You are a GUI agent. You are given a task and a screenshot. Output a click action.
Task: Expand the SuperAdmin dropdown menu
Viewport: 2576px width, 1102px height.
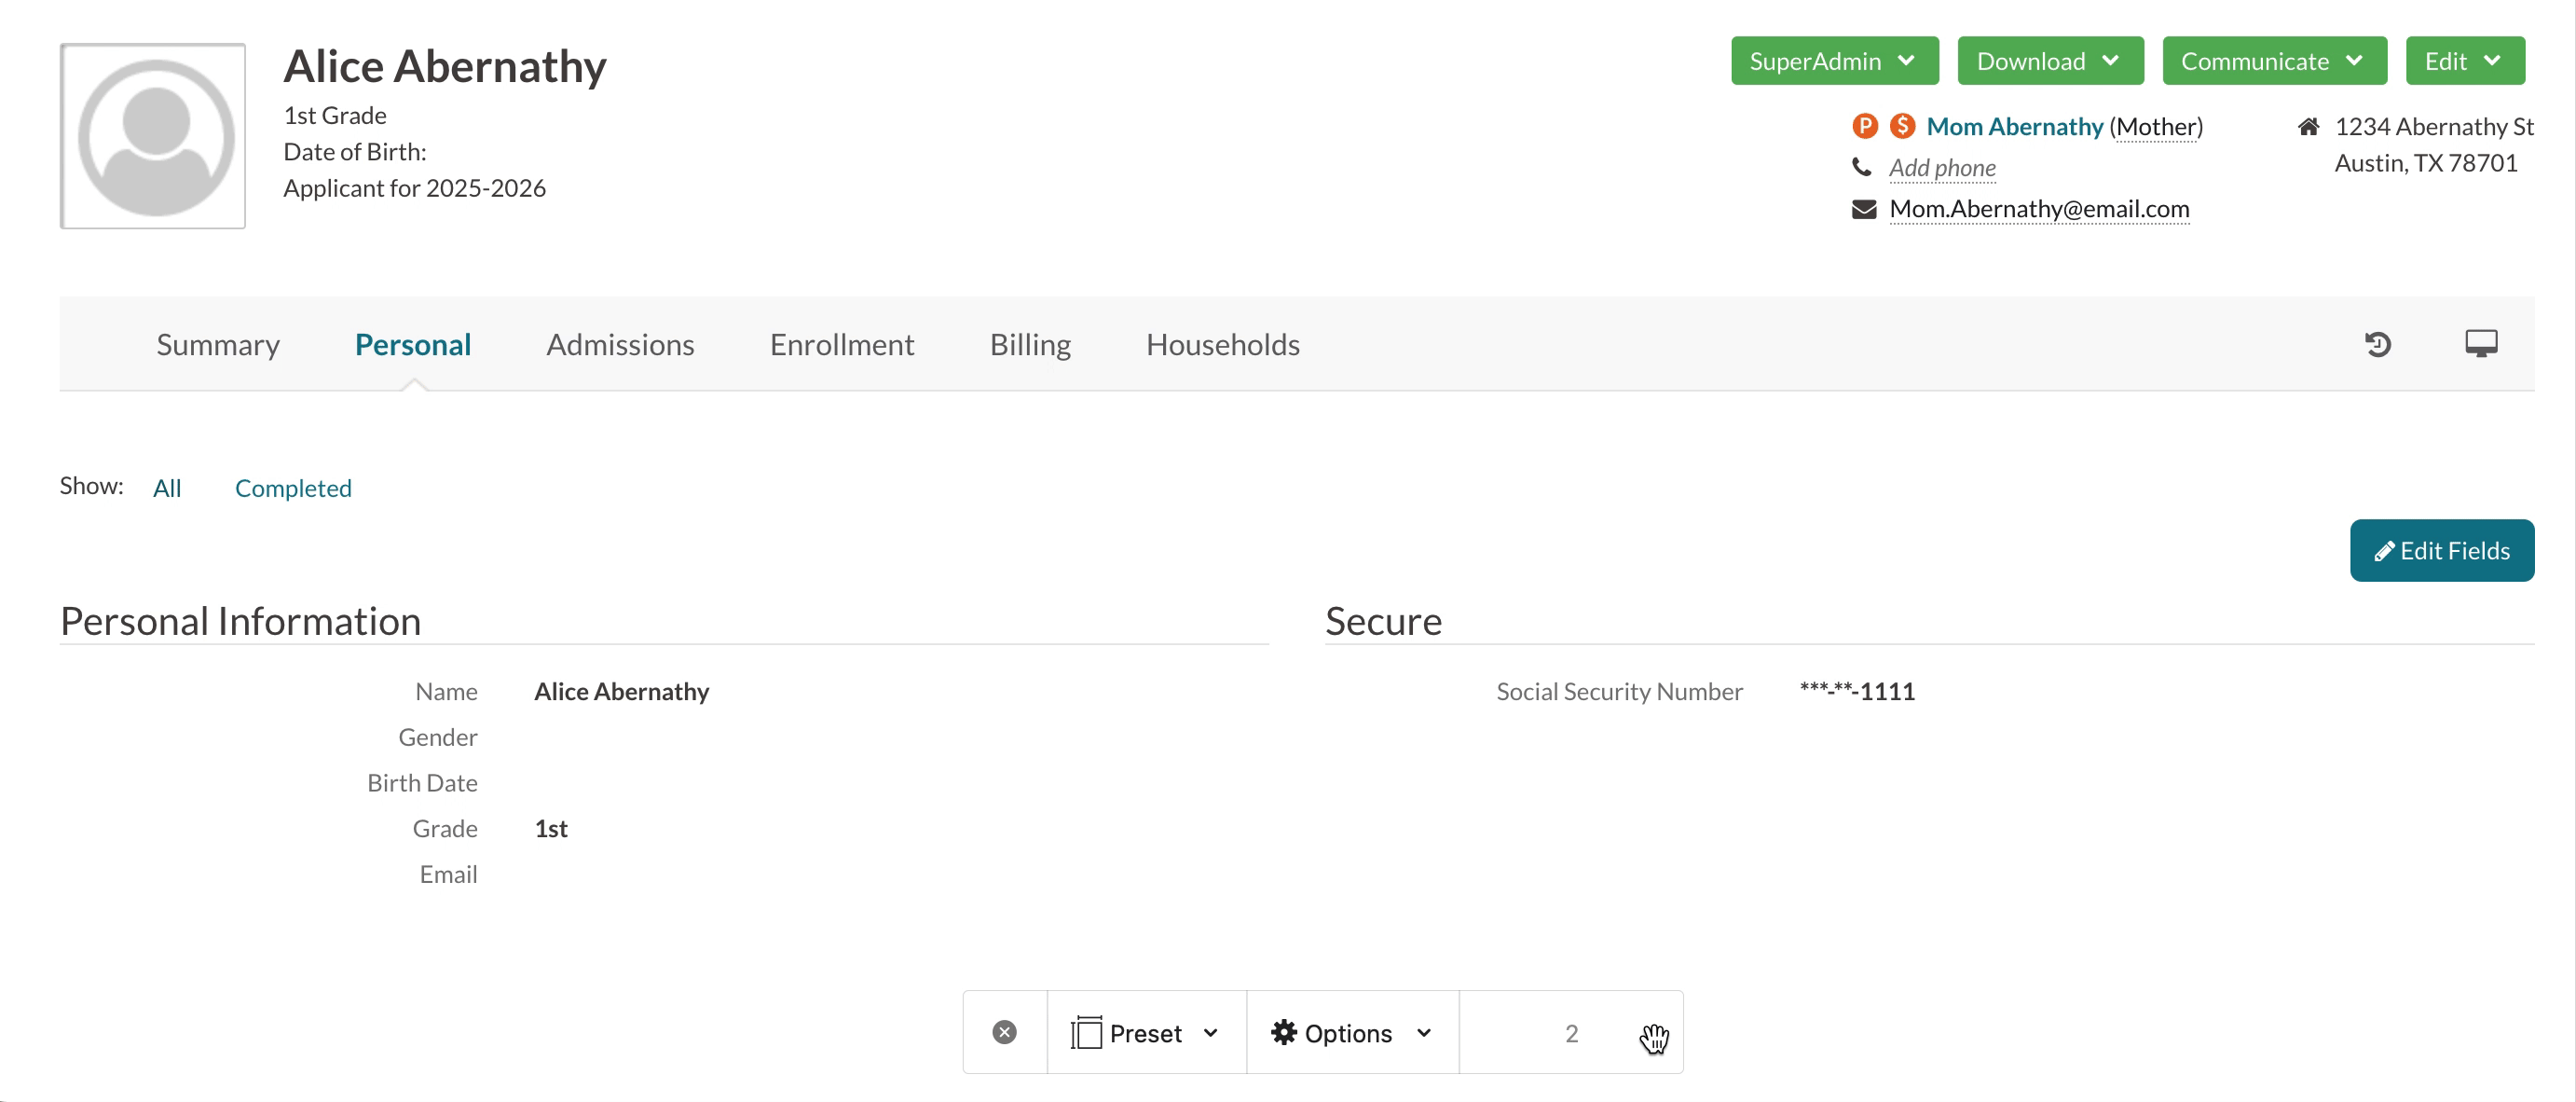tap(1829, 61)
